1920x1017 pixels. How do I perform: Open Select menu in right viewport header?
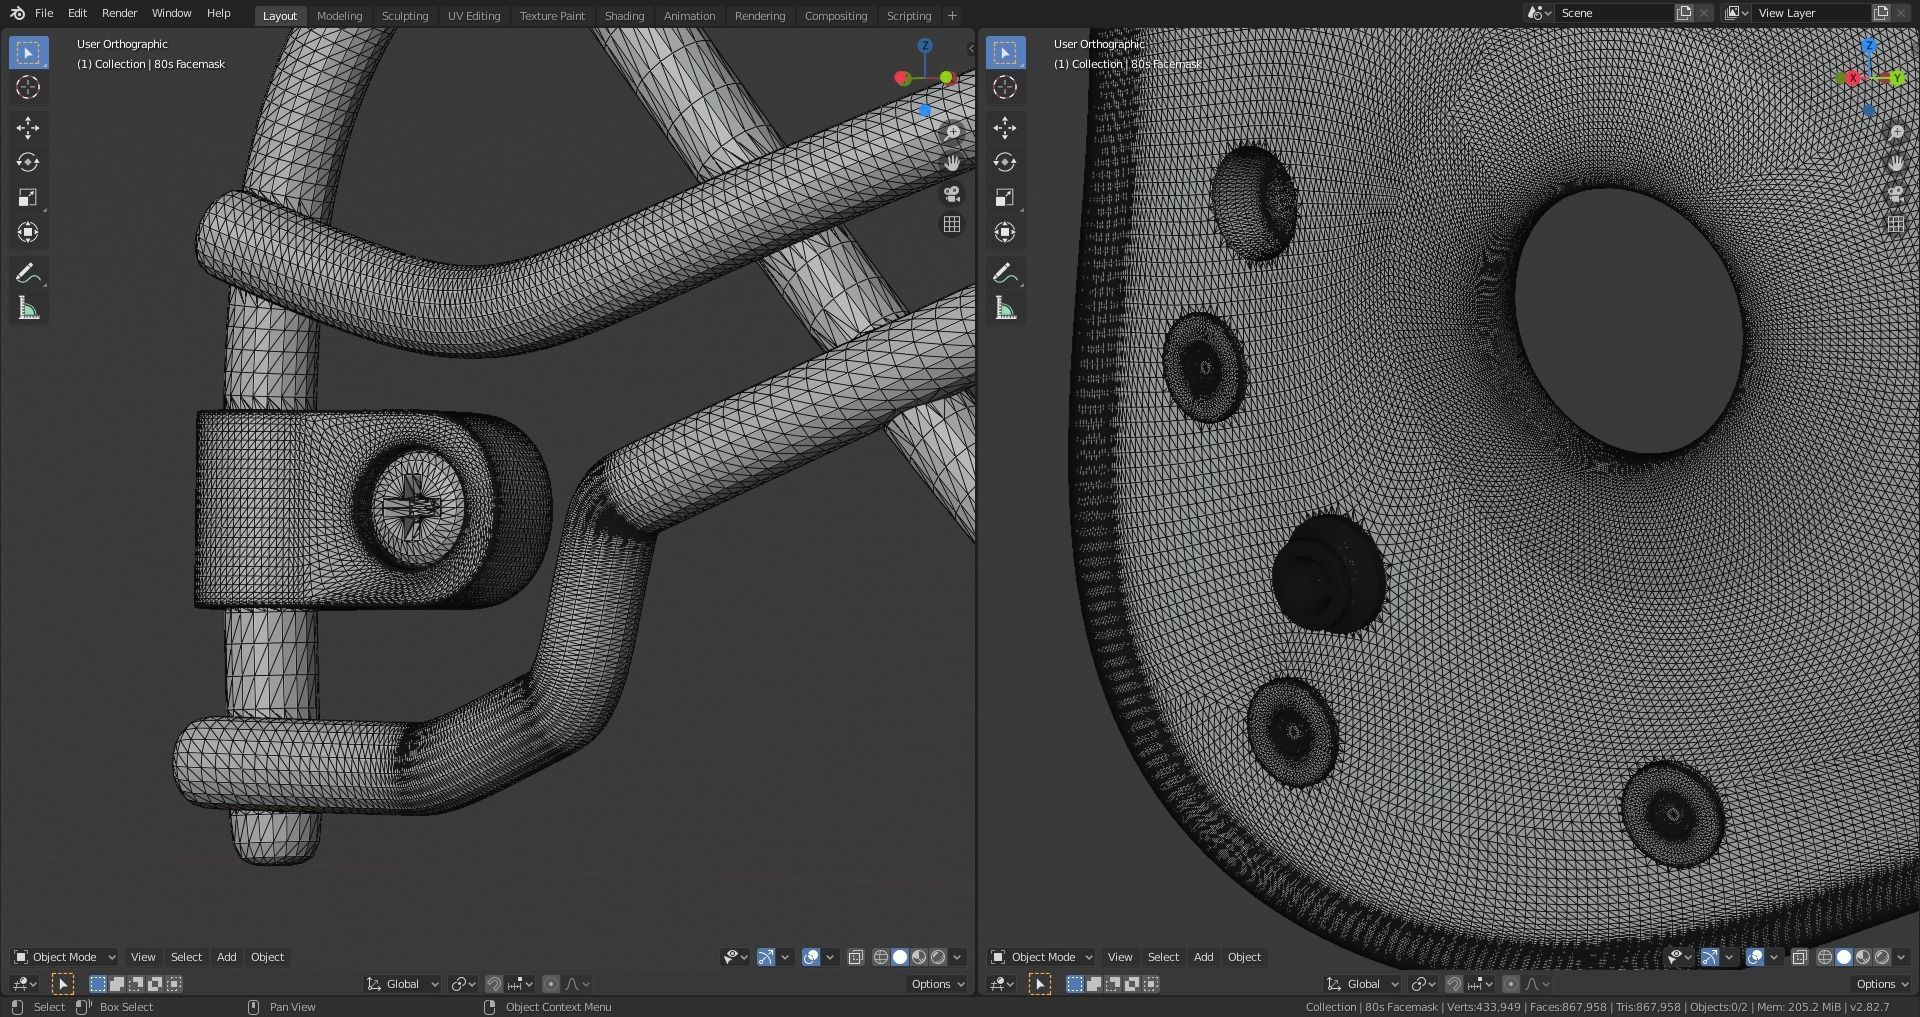pos(1163,957)
